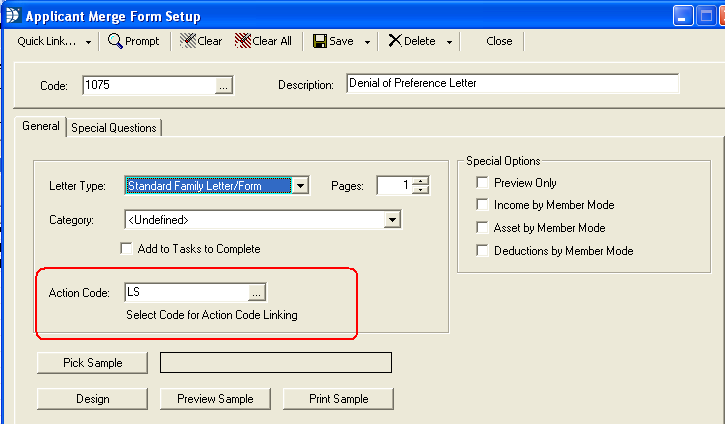Click the Pick Sample button
This screenshot has height=424, width=725.
coord(93,363)
